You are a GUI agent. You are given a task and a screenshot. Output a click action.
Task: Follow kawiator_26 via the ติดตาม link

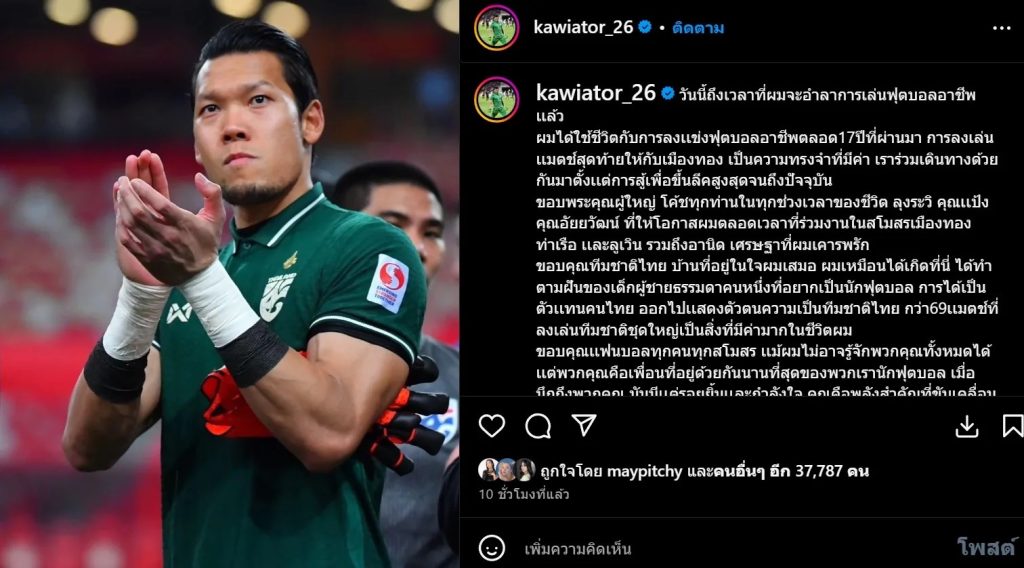coord(697,28)
